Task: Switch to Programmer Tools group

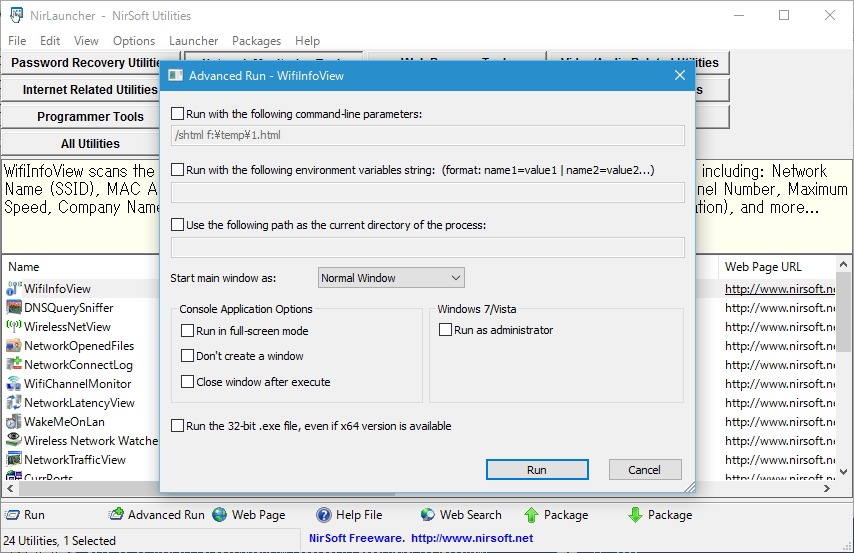Action: coord(82,117)
